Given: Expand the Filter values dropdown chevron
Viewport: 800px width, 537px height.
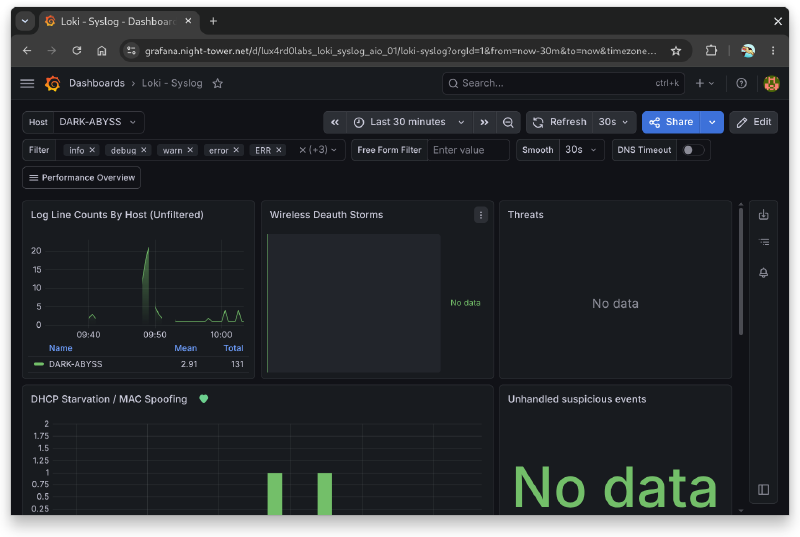Looking at the screenshot, I should (x=334, y=150).
